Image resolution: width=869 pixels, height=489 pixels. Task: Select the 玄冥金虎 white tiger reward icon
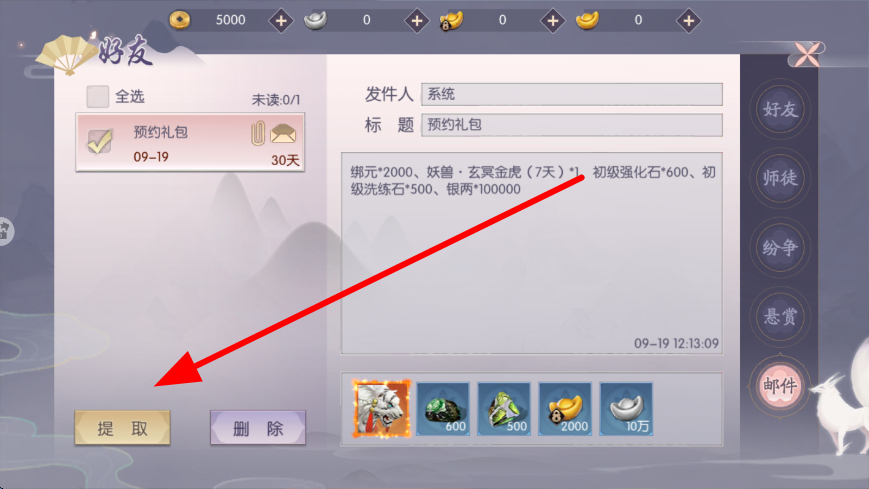pyautogui.click(x=382, y=409)
